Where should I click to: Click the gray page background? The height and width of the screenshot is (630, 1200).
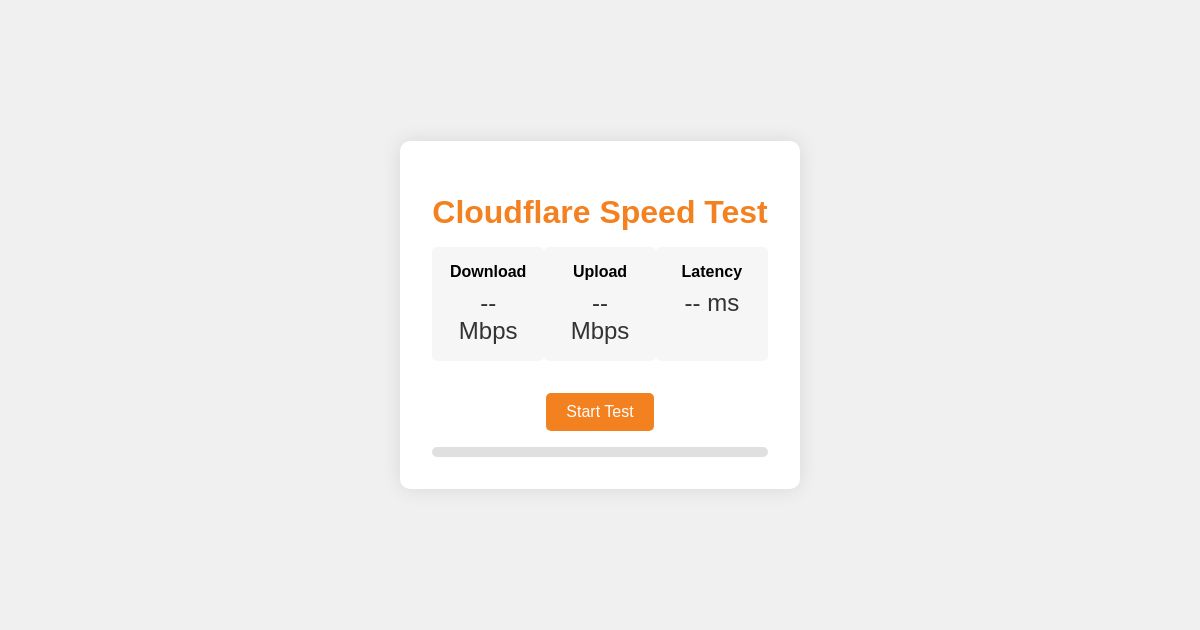click(150, 100)
